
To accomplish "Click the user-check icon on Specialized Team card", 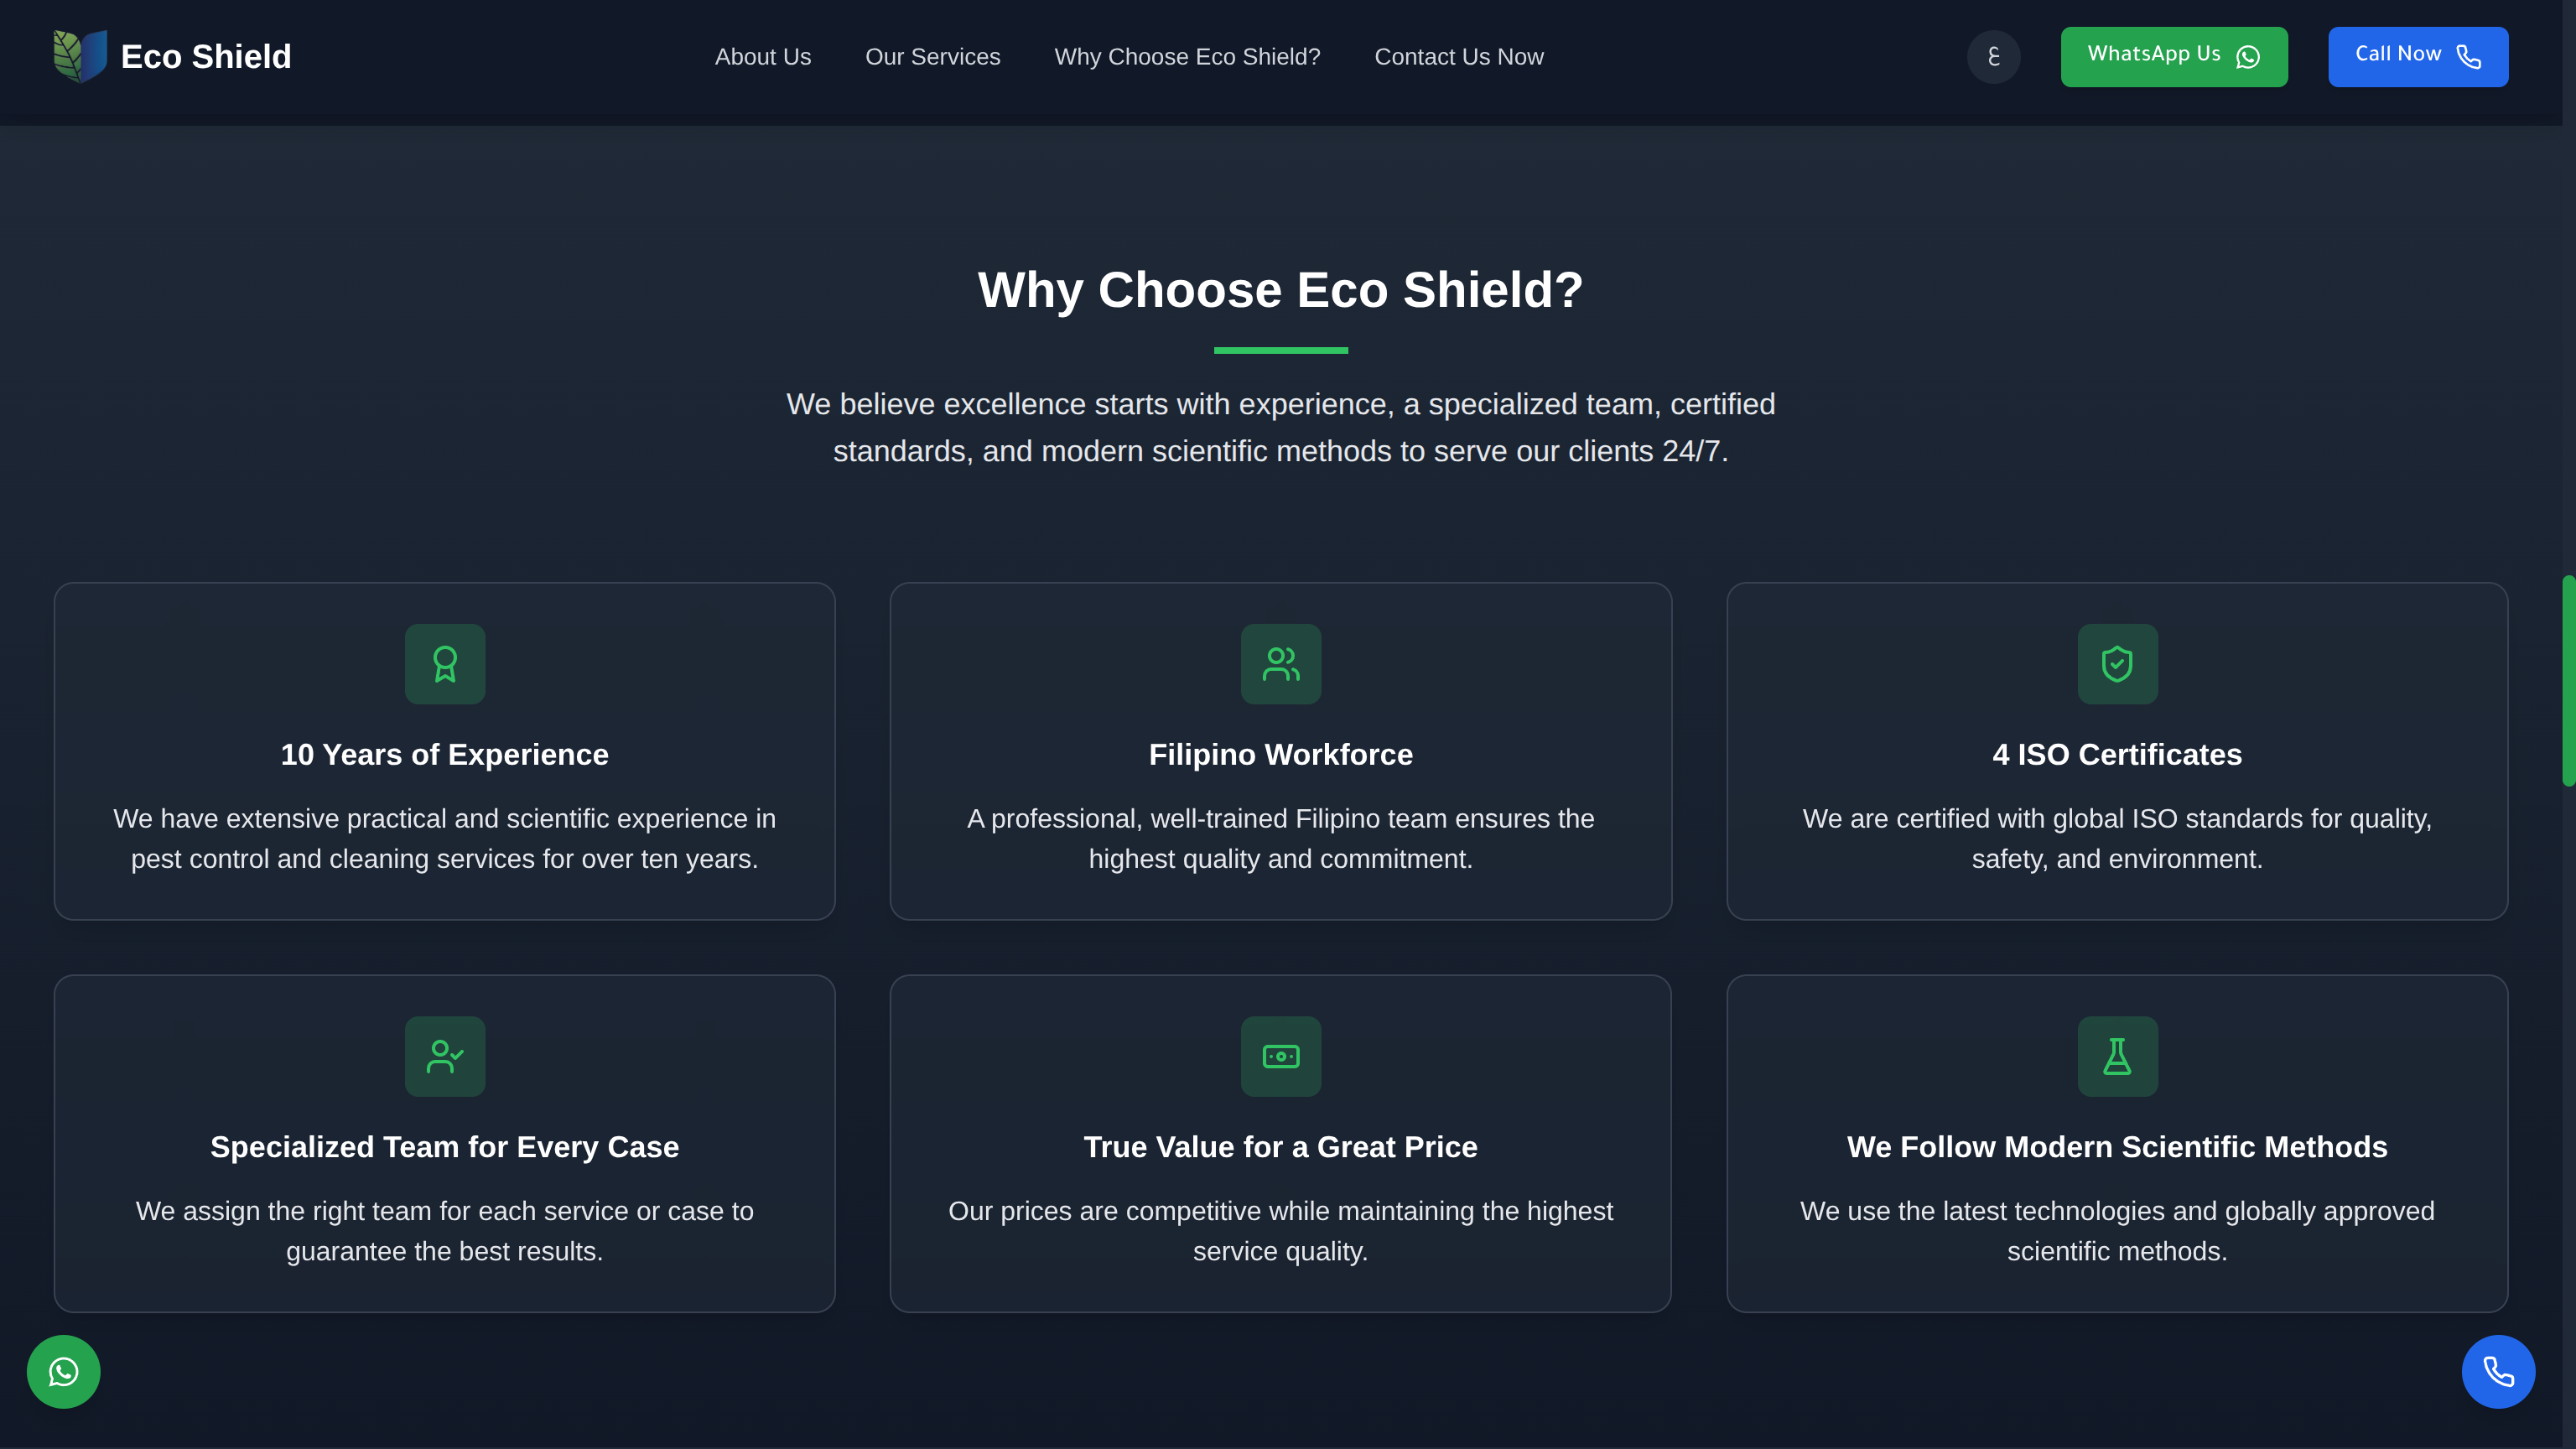I will click(x=444, y=1056).
